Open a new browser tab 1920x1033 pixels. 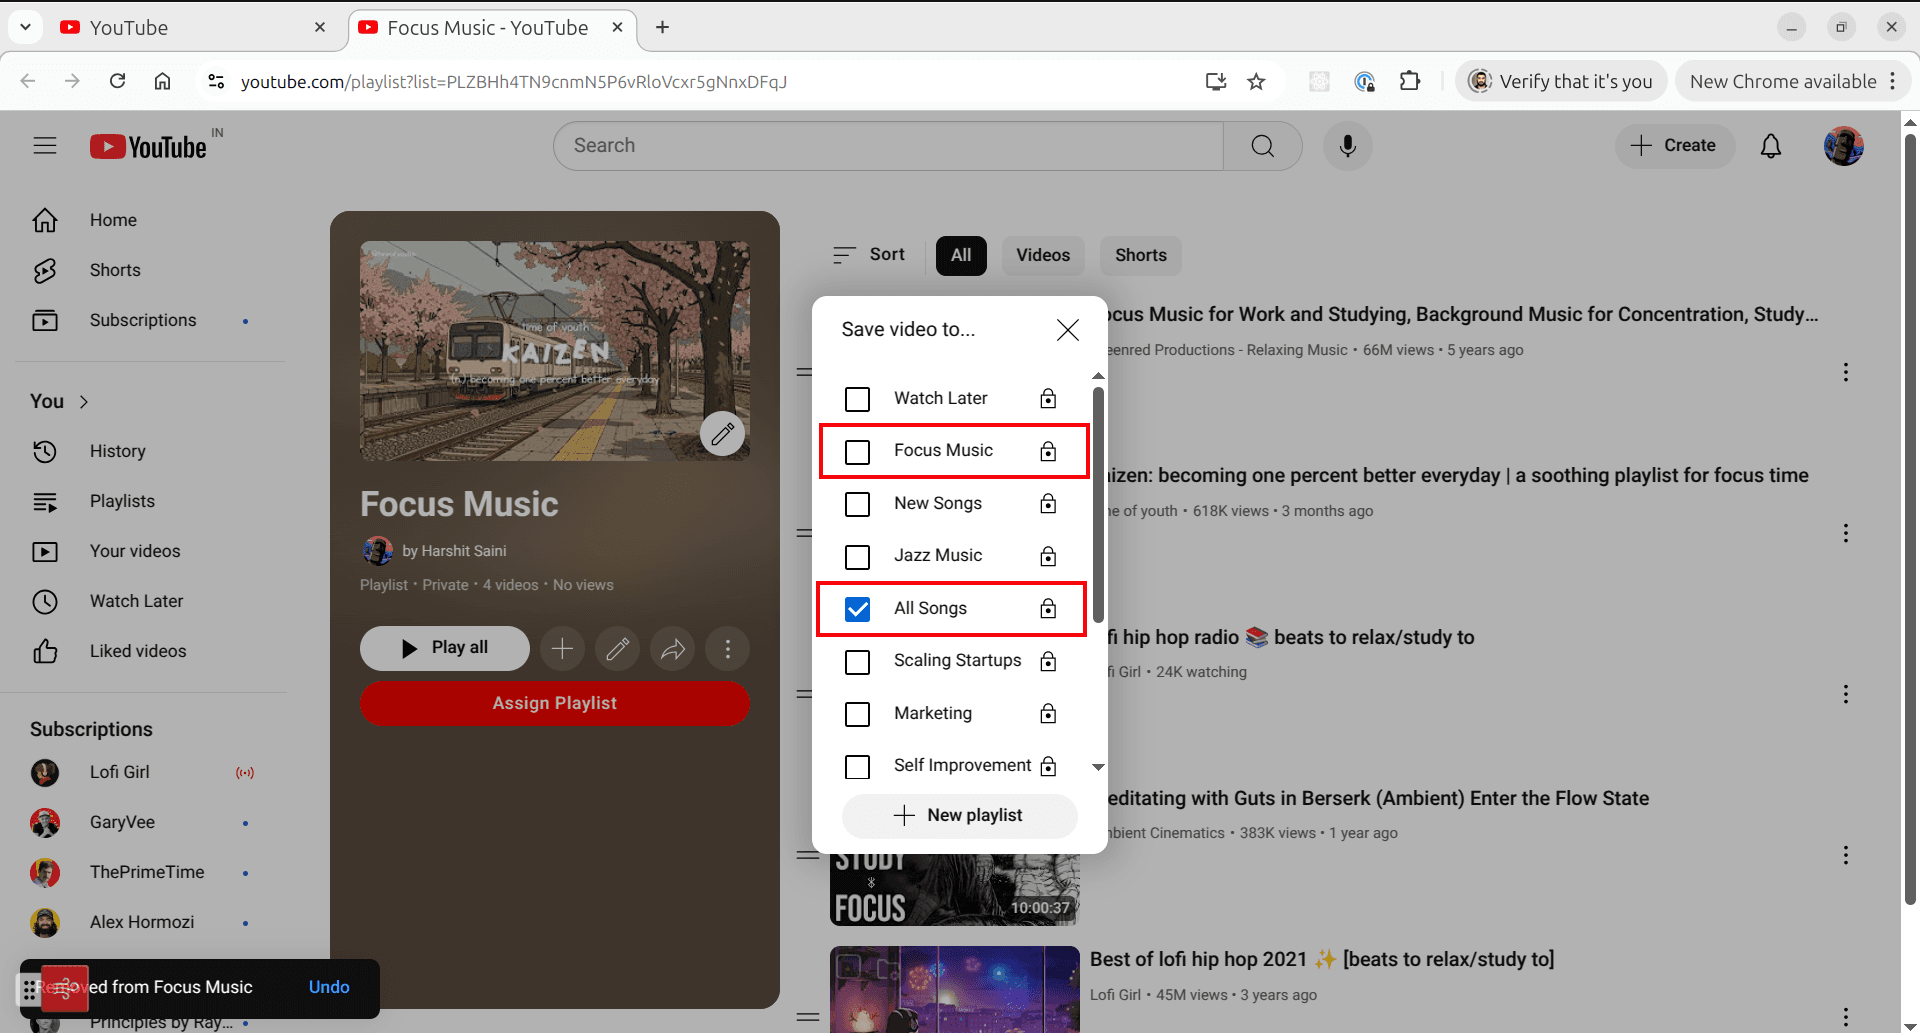coord(662,27)
